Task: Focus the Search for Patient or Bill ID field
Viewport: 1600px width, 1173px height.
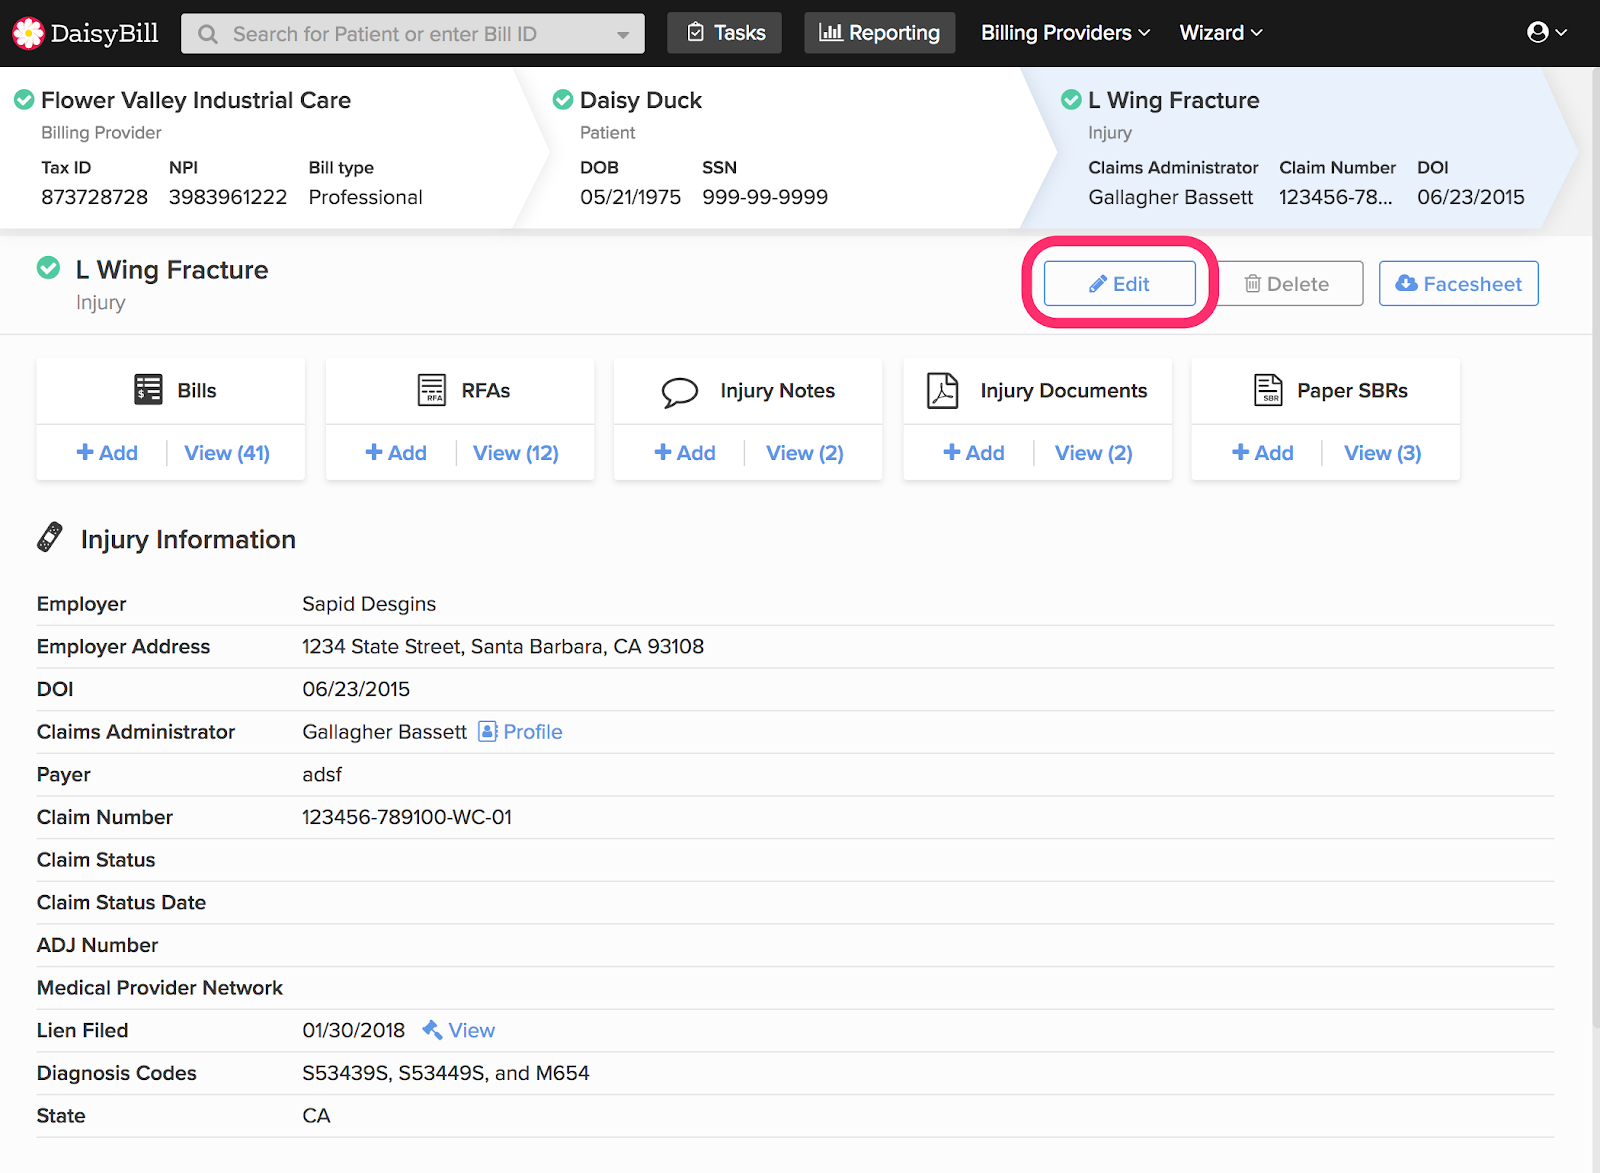Action: coord(413,34)
